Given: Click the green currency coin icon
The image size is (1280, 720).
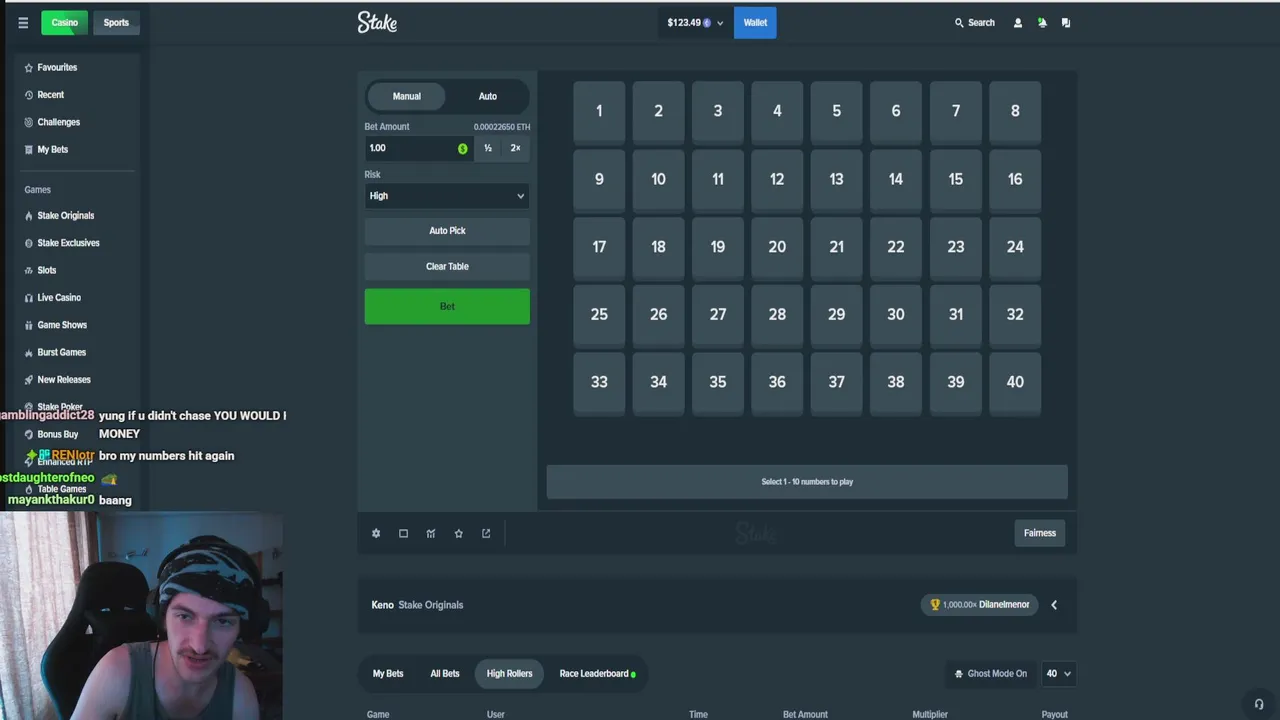Looking at the screenshot, I should click(462, 148).
